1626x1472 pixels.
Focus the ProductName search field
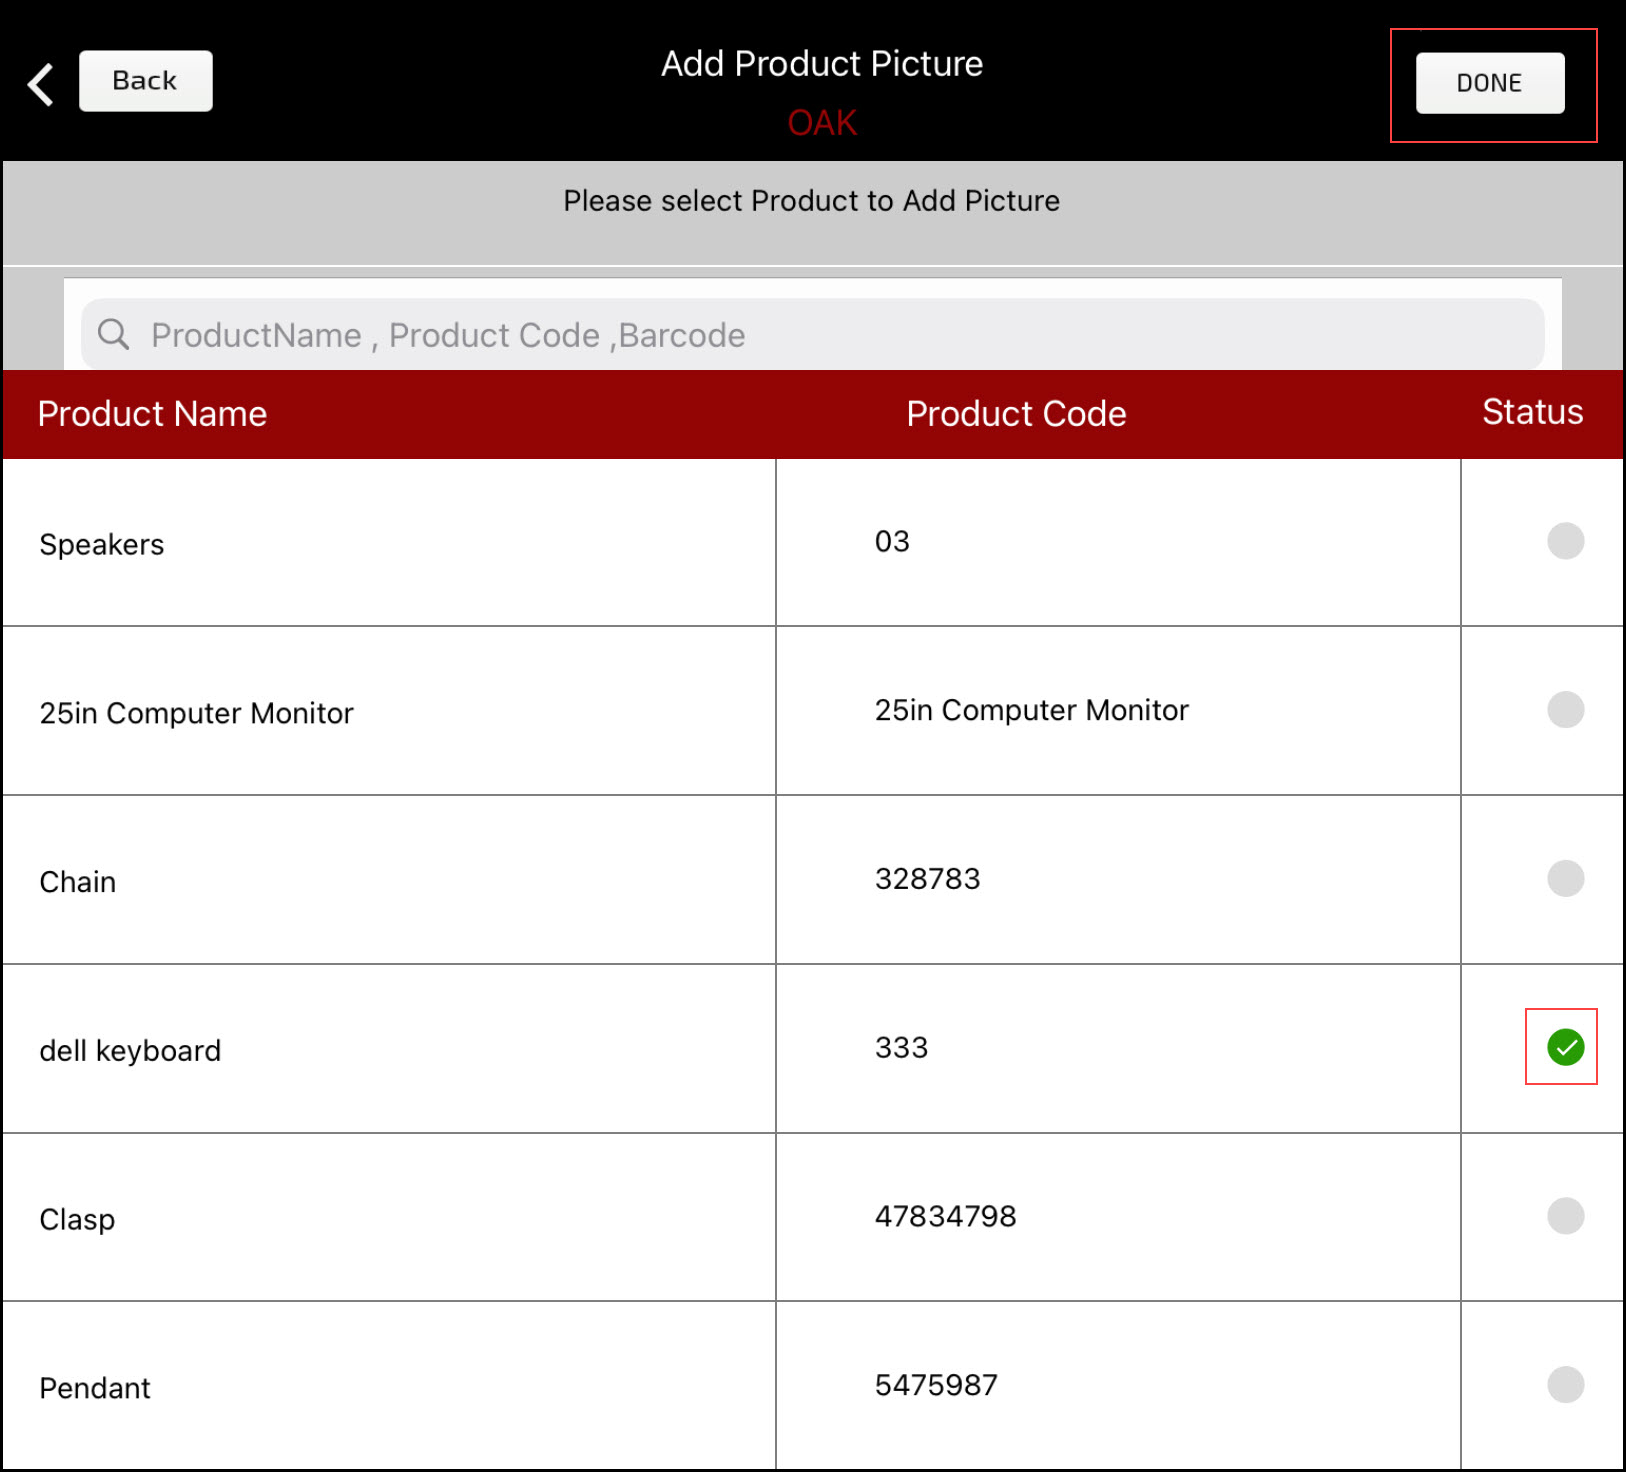(x=812, y=334)
